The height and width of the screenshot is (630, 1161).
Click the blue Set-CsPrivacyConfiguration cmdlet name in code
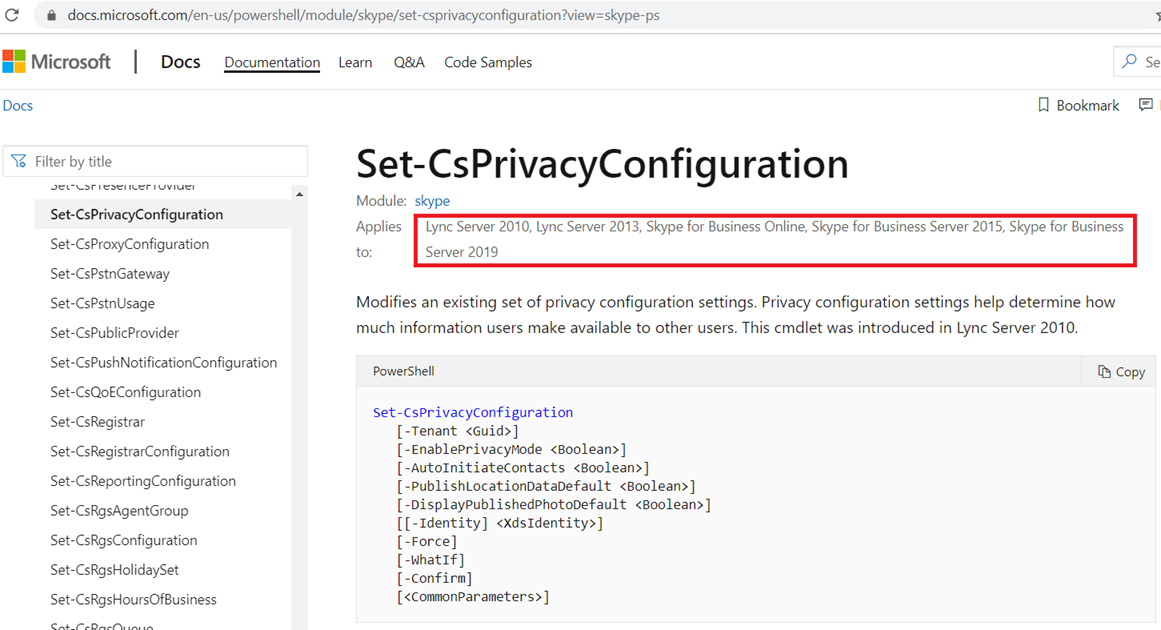click(472, 412)
